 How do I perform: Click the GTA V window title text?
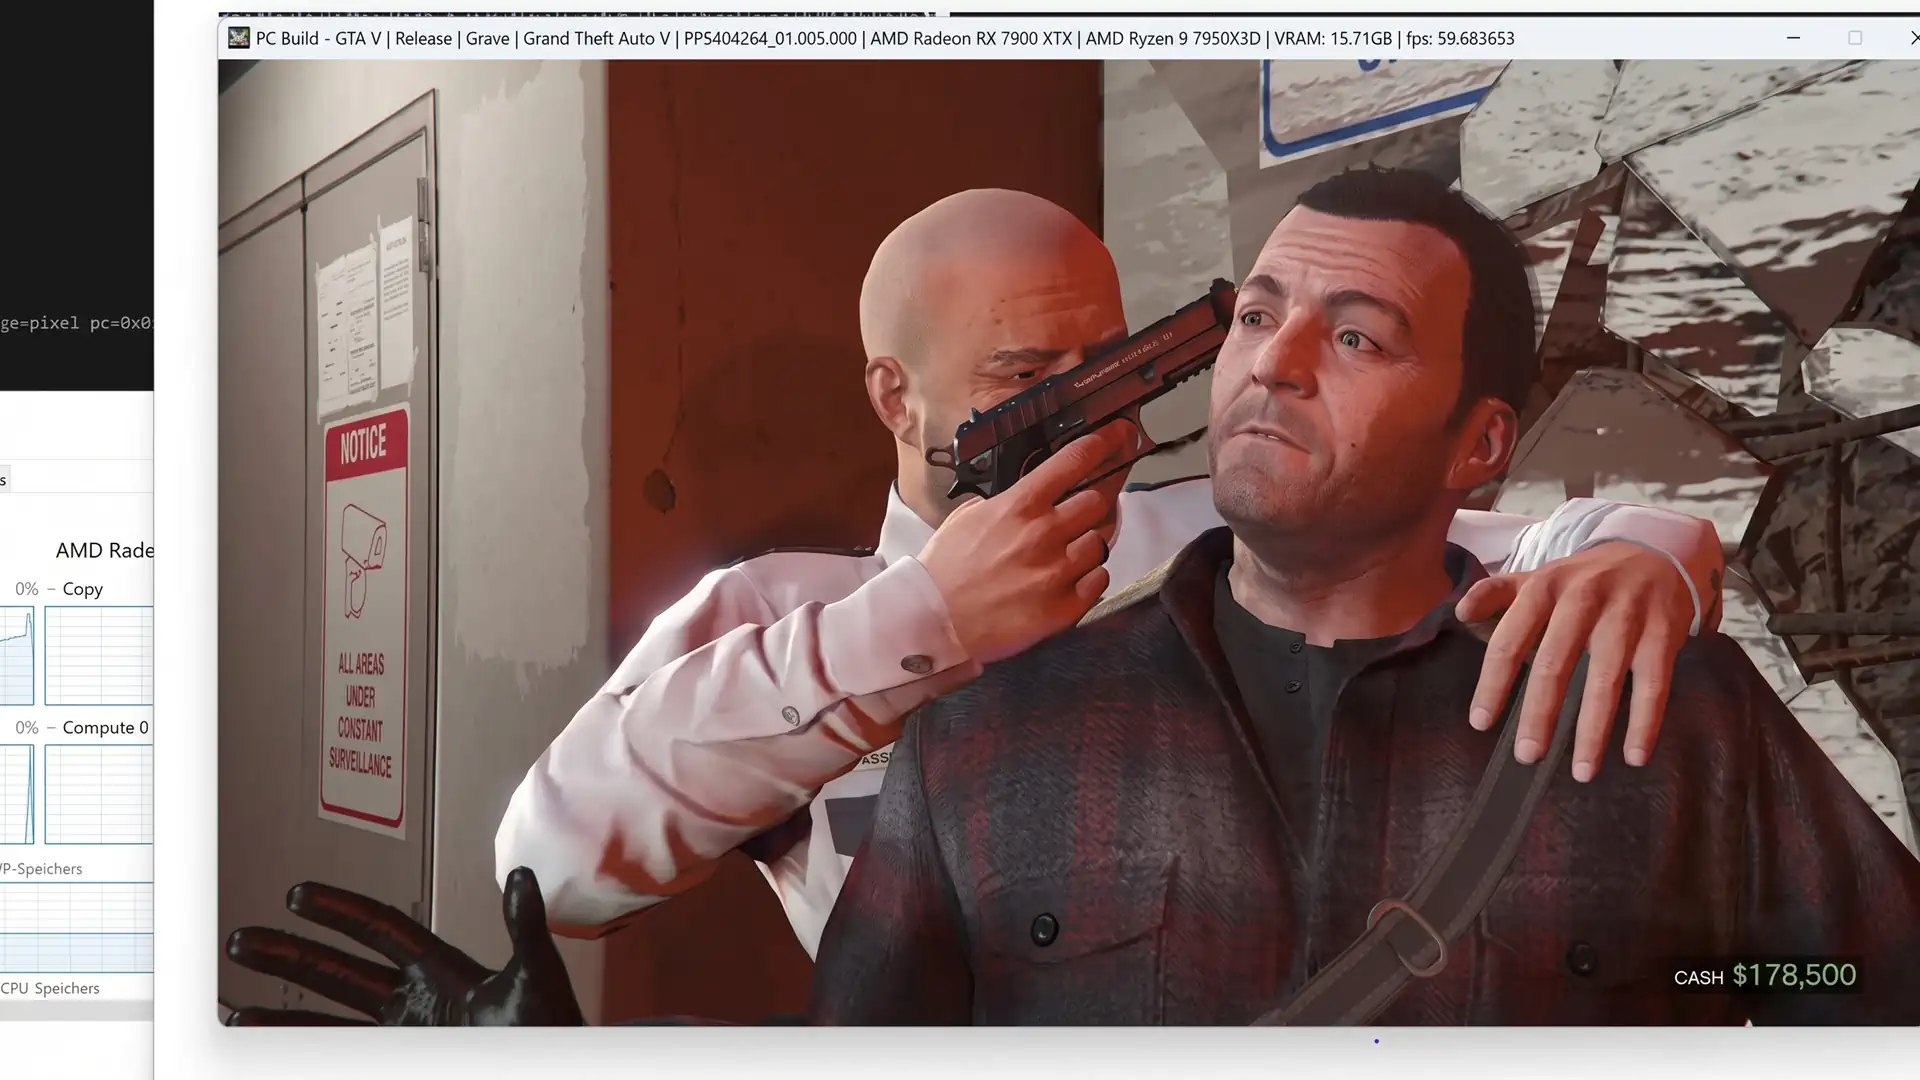[885, 38]
